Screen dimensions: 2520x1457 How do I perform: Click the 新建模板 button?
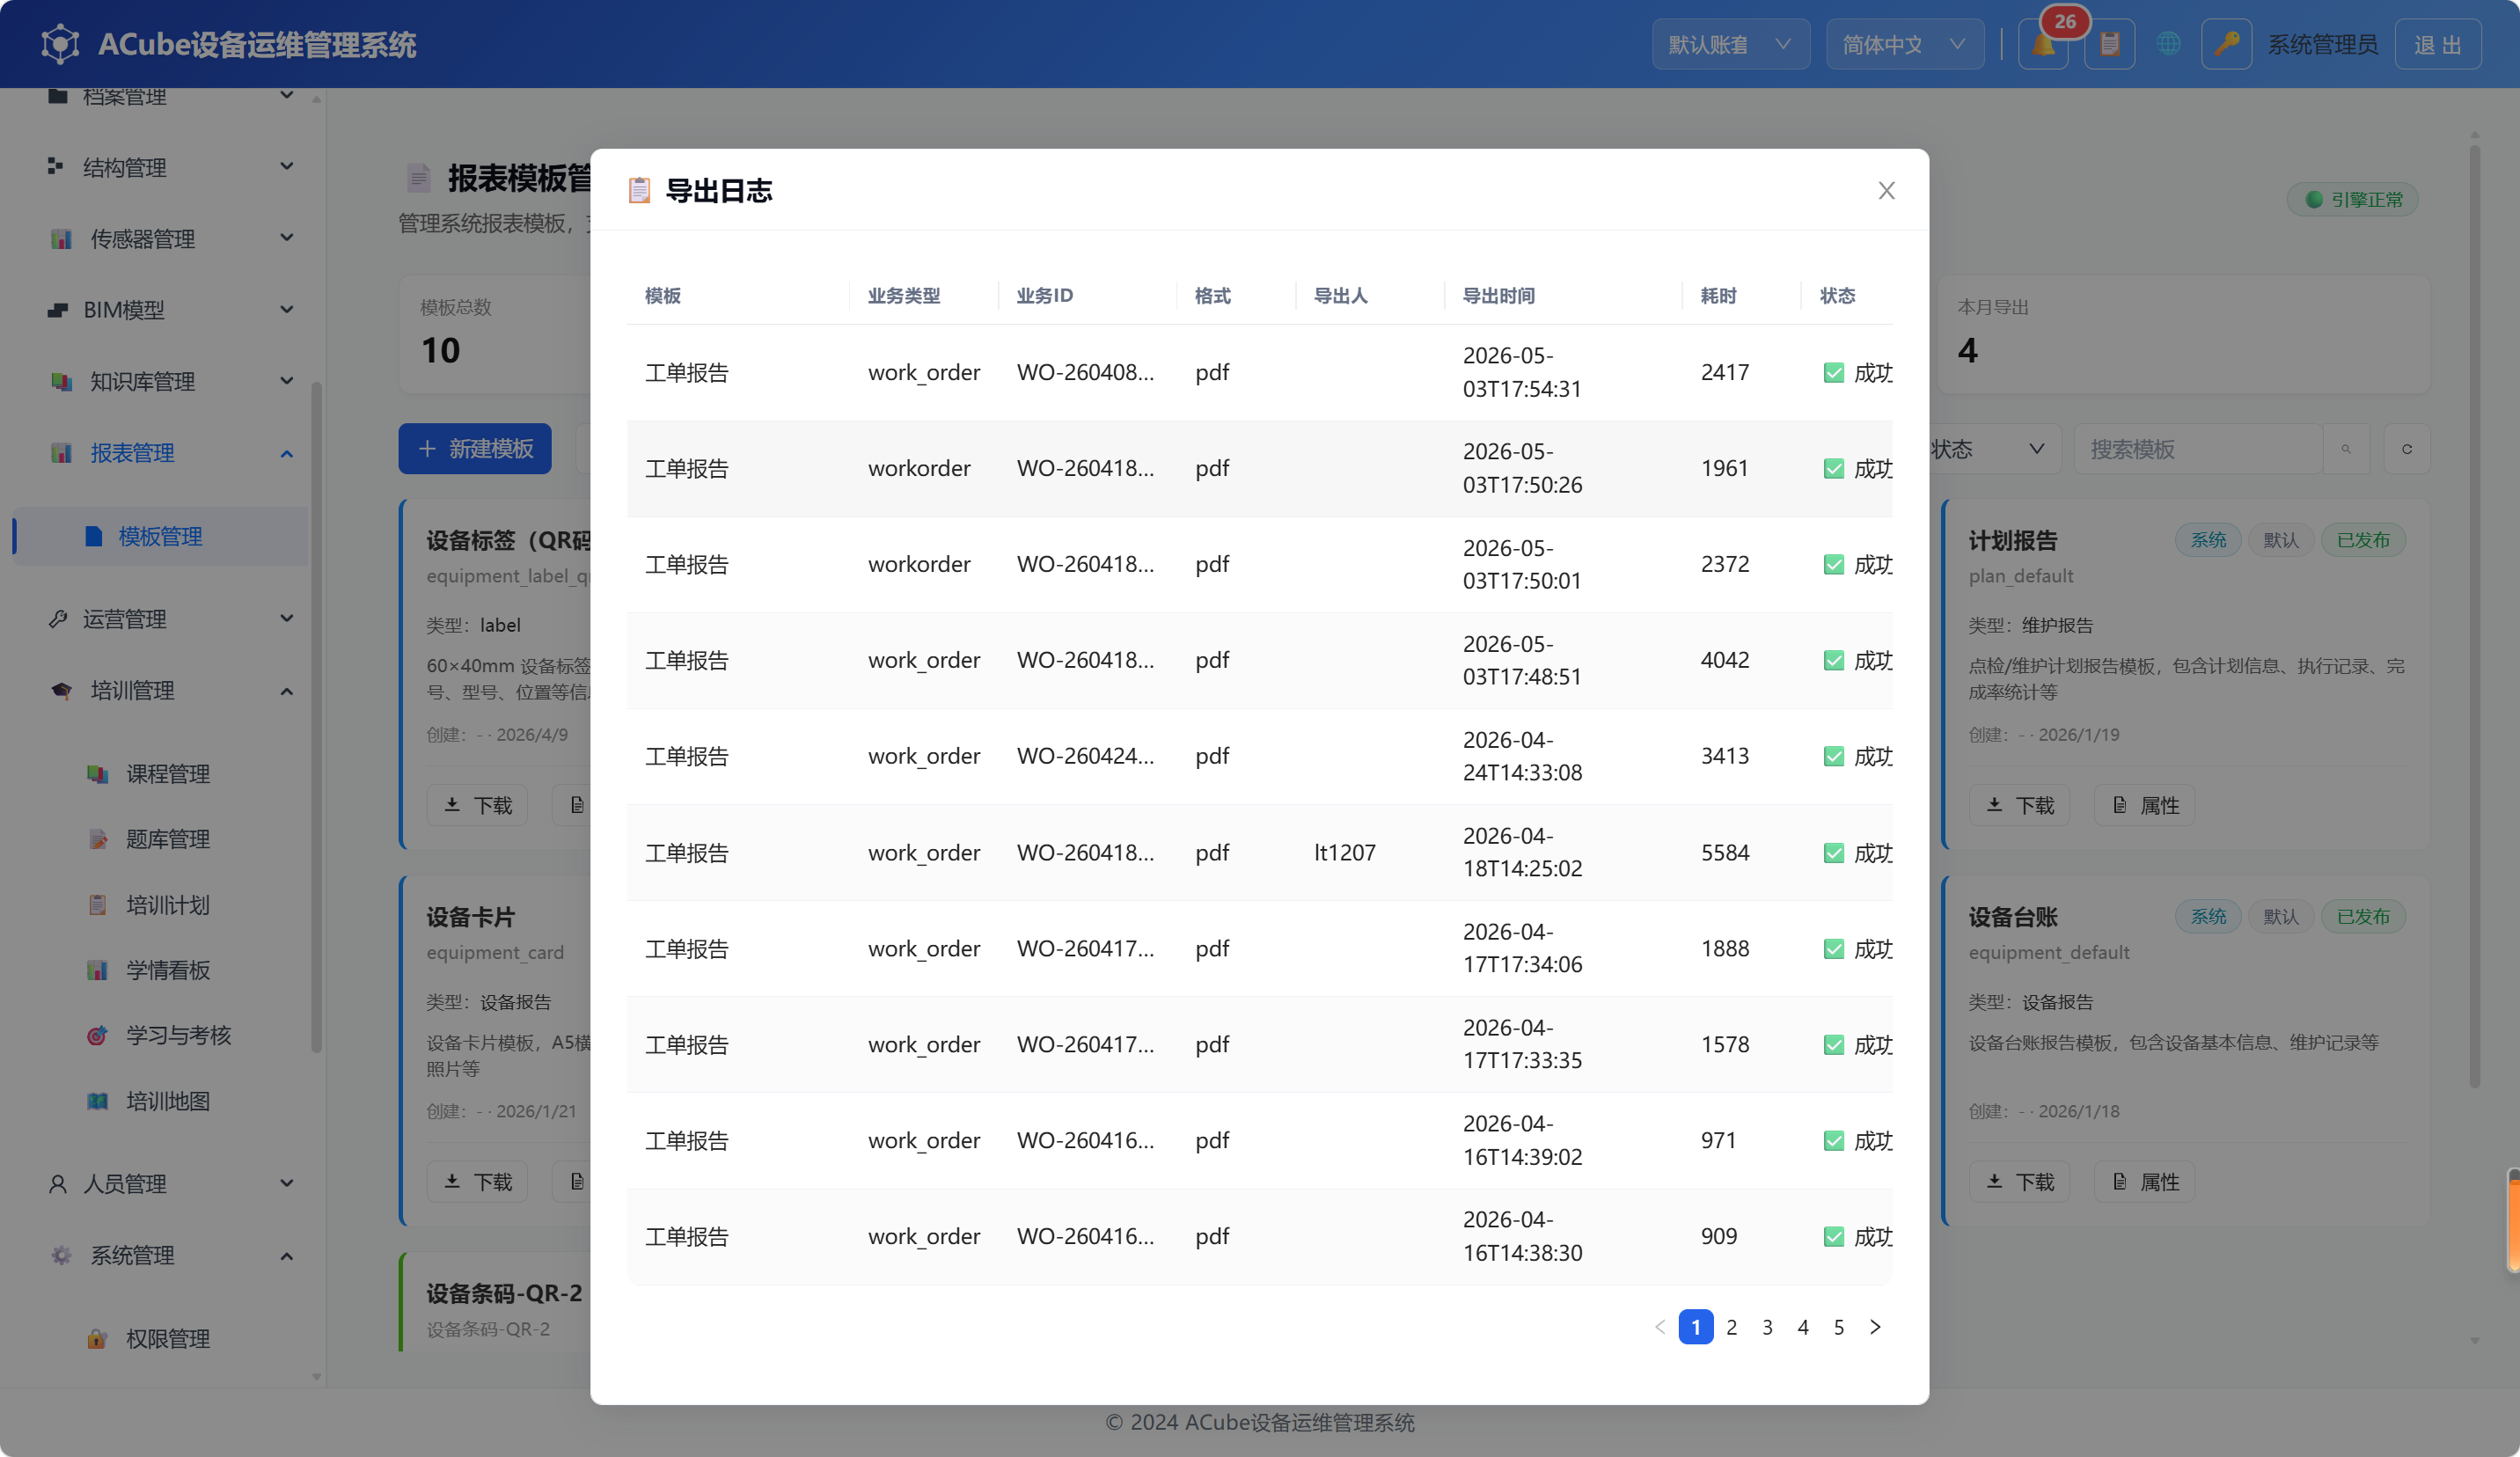pos(475,449)
